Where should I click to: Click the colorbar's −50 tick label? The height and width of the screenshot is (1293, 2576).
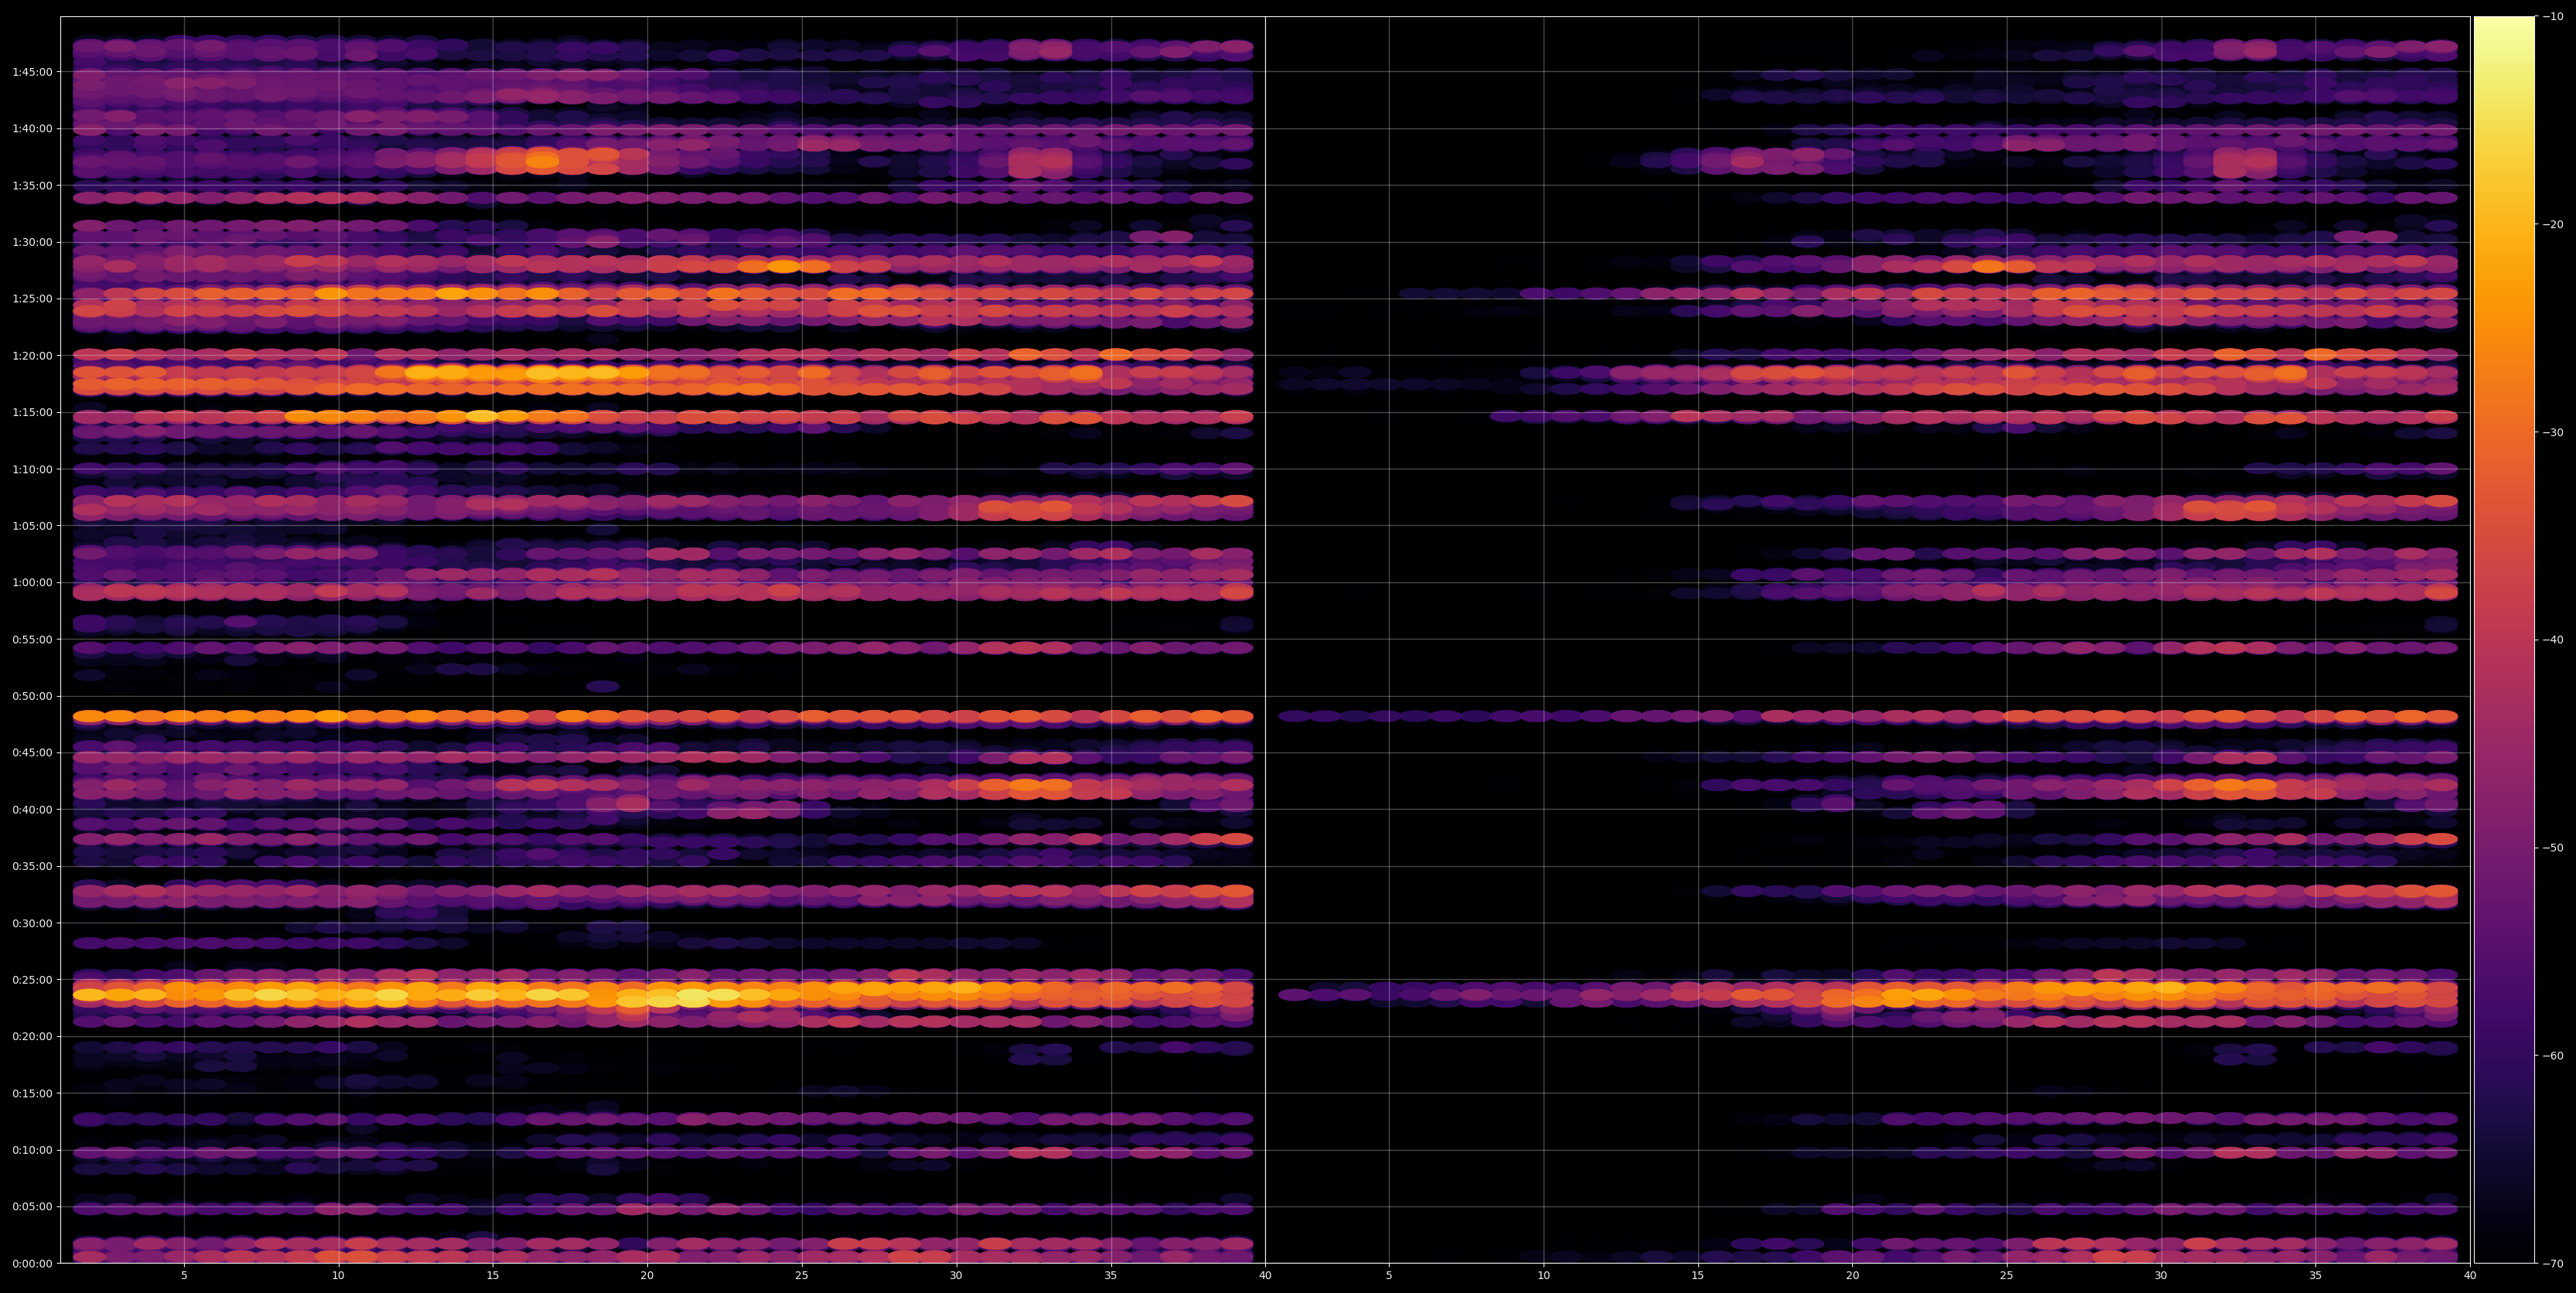point(2553,848)
